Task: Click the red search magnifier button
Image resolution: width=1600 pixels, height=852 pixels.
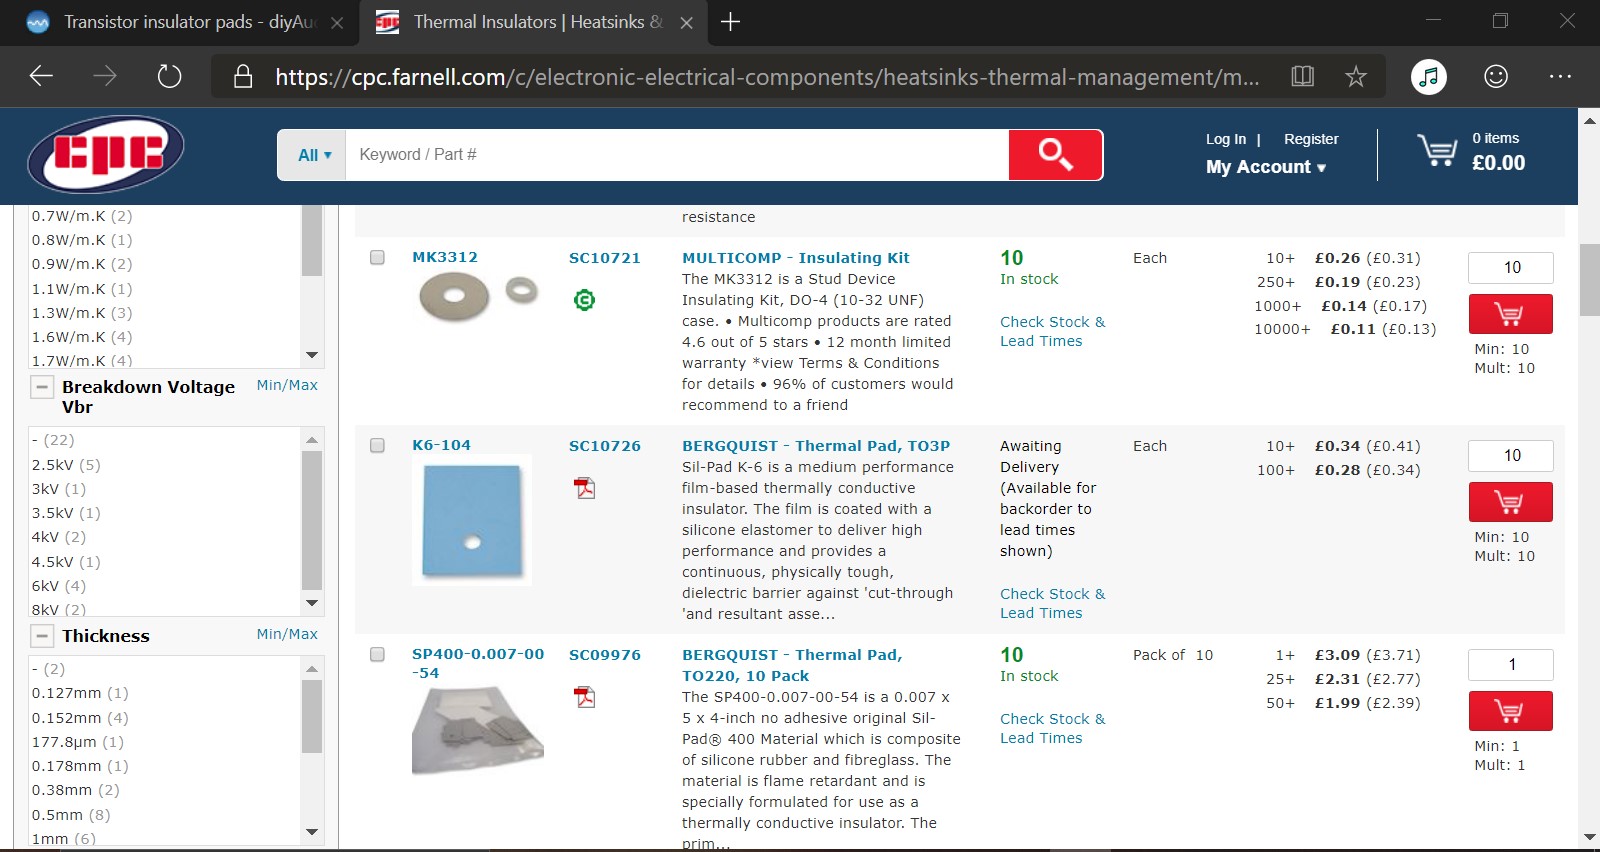Action: [1055, 155]
